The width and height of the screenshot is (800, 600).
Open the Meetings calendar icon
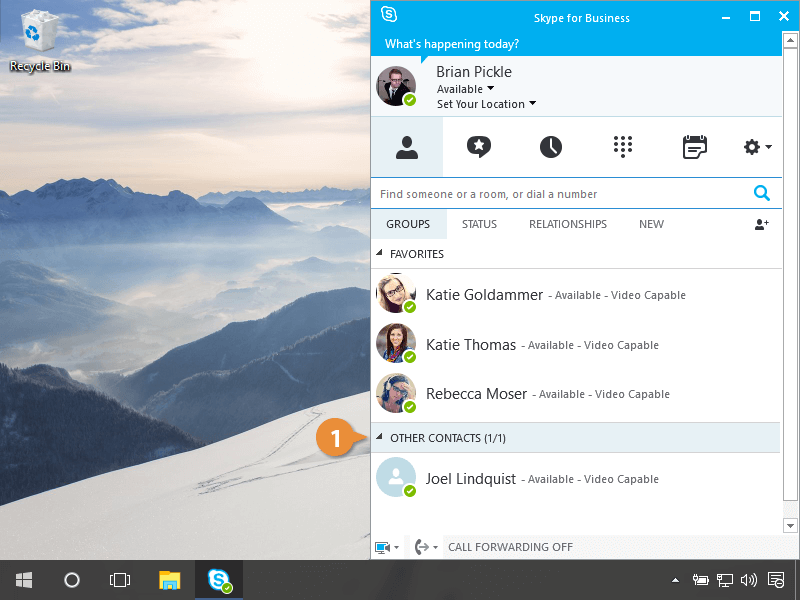click(x=694, y=147)
